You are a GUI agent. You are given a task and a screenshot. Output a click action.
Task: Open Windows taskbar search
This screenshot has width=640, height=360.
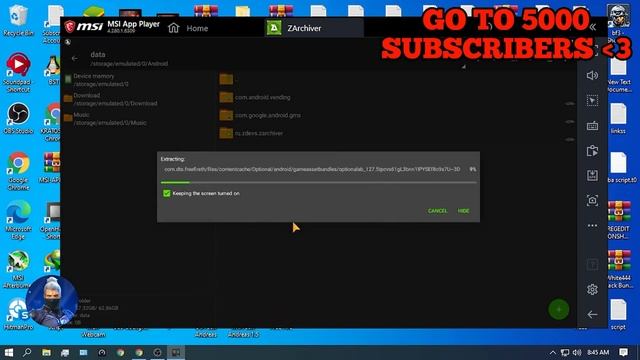tap(27, 352)
